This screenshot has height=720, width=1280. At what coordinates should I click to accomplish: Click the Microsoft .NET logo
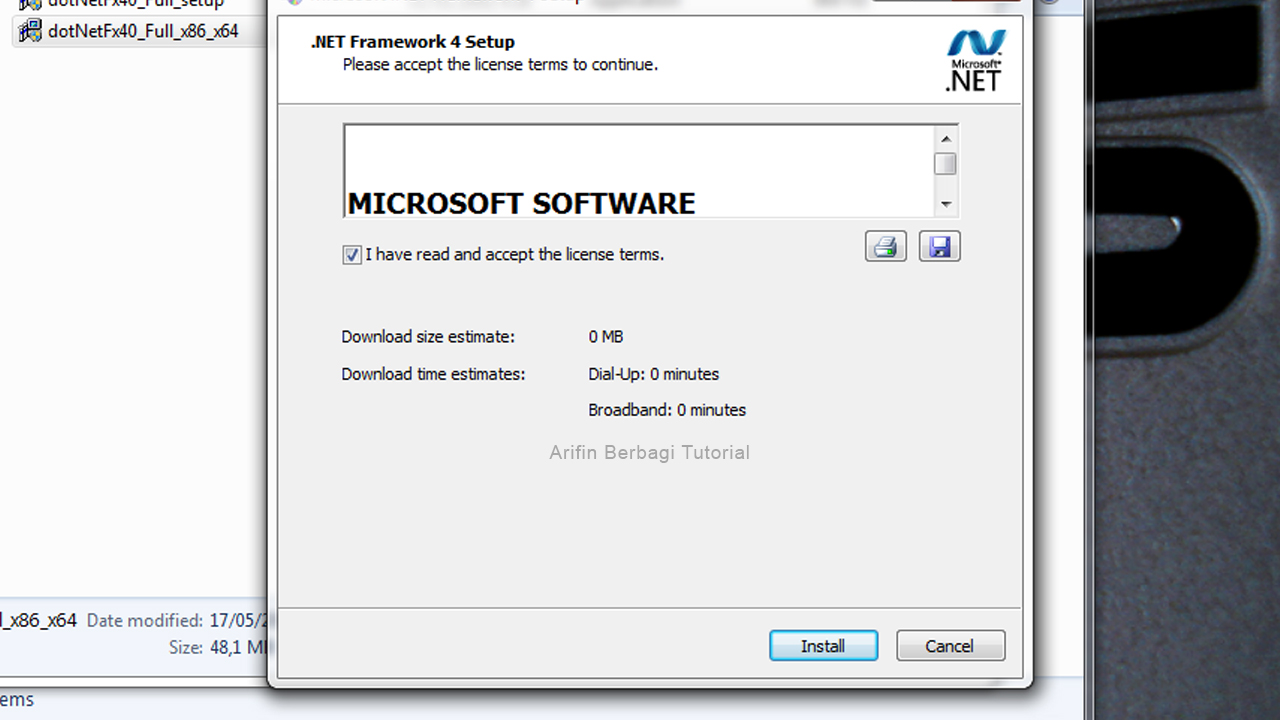[974, 61]
